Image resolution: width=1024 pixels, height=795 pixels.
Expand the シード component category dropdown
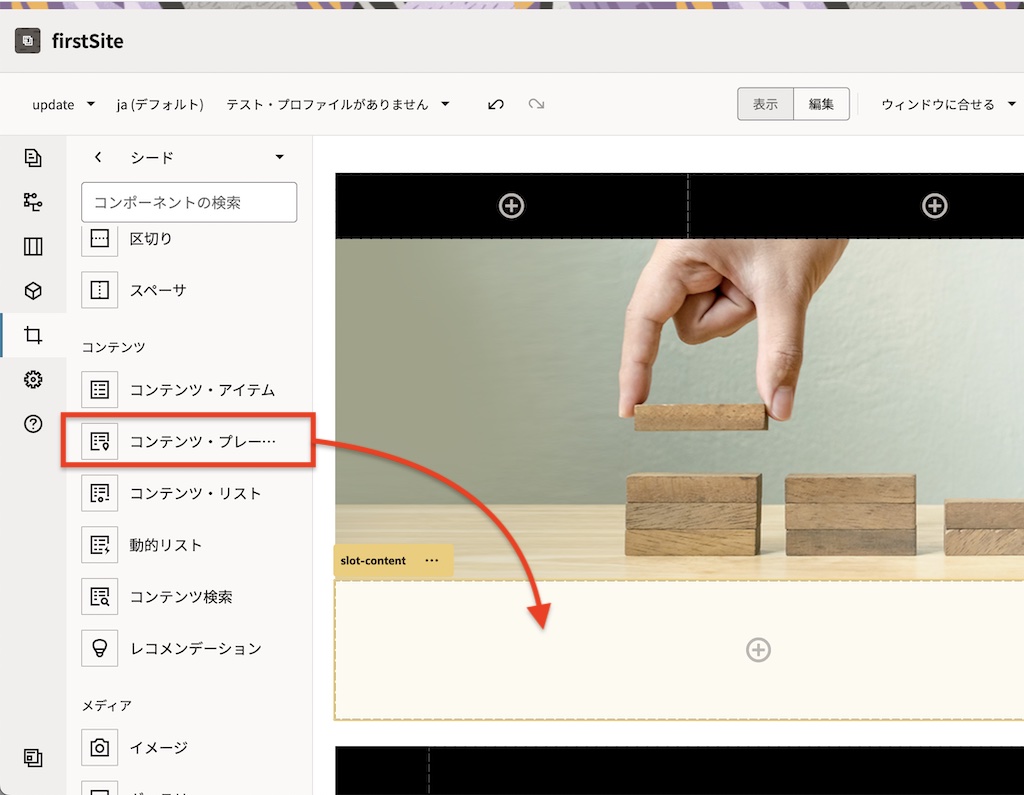point(279,157)
